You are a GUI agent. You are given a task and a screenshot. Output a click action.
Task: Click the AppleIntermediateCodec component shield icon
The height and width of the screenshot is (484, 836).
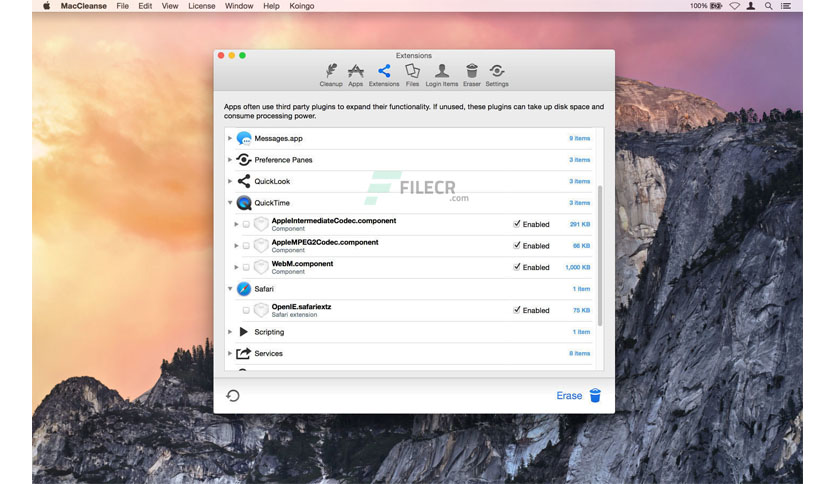point(261,224)
